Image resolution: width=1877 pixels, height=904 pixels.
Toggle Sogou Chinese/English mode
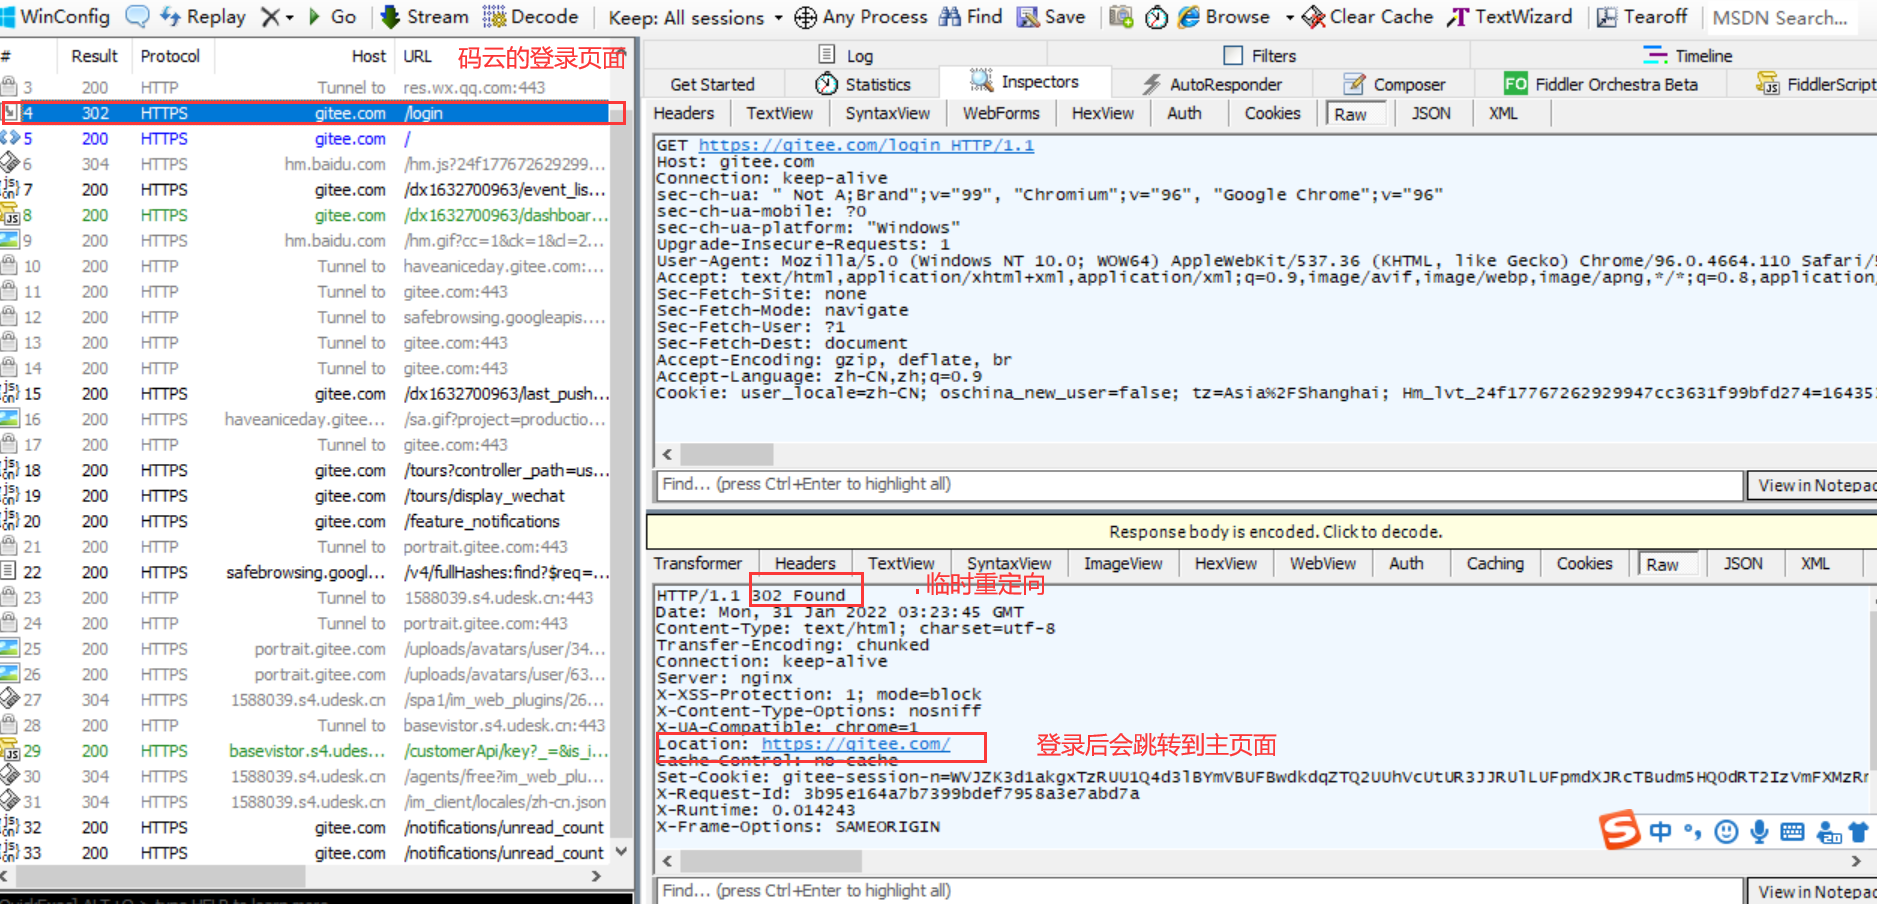[1660, 831]
